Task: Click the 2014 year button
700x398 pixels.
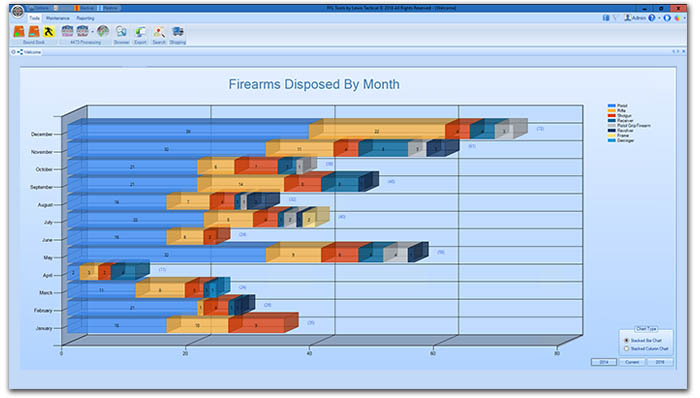Action: tap(604, 362)
